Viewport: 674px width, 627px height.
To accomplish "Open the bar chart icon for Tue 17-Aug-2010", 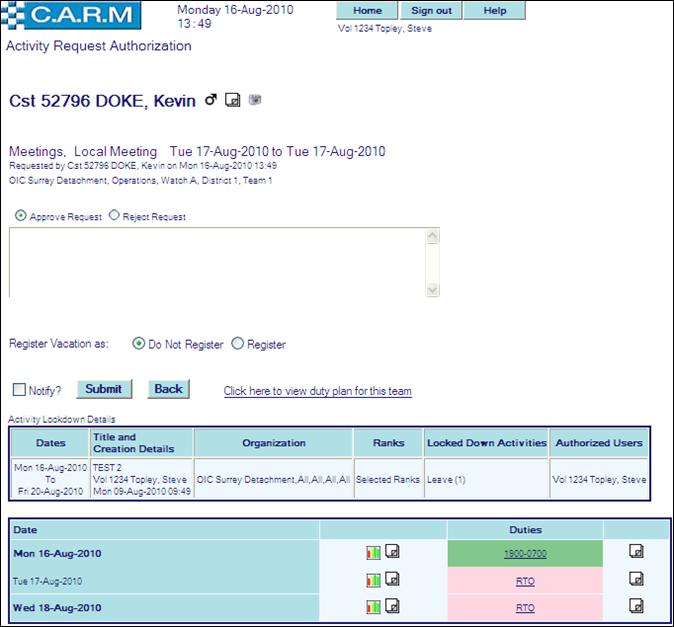I will click(x=373, y=580).
